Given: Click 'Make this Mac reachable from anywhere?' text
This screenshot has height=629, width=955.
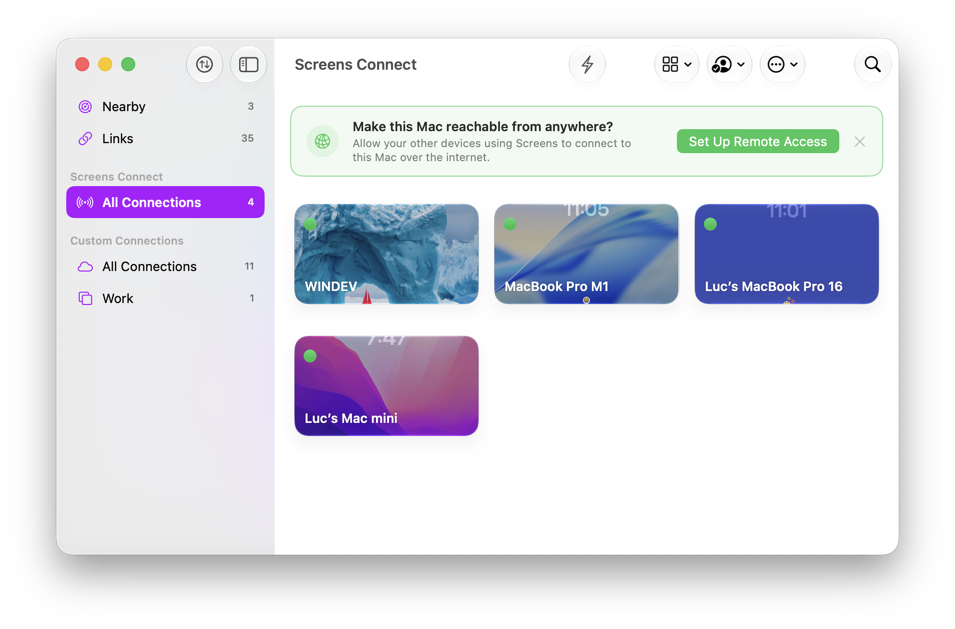Looking at the screenshot, I should click(483, 127).
